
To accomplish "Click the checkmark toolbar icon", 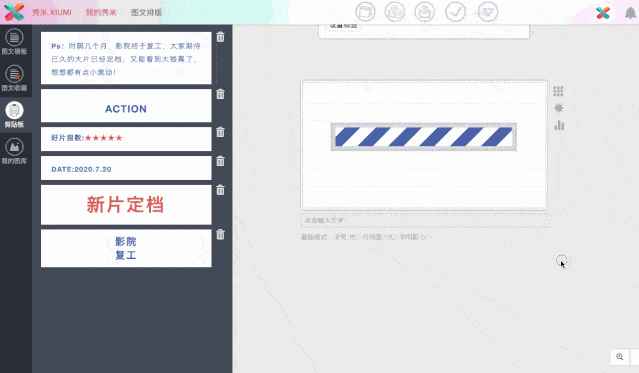I will 455,12.
